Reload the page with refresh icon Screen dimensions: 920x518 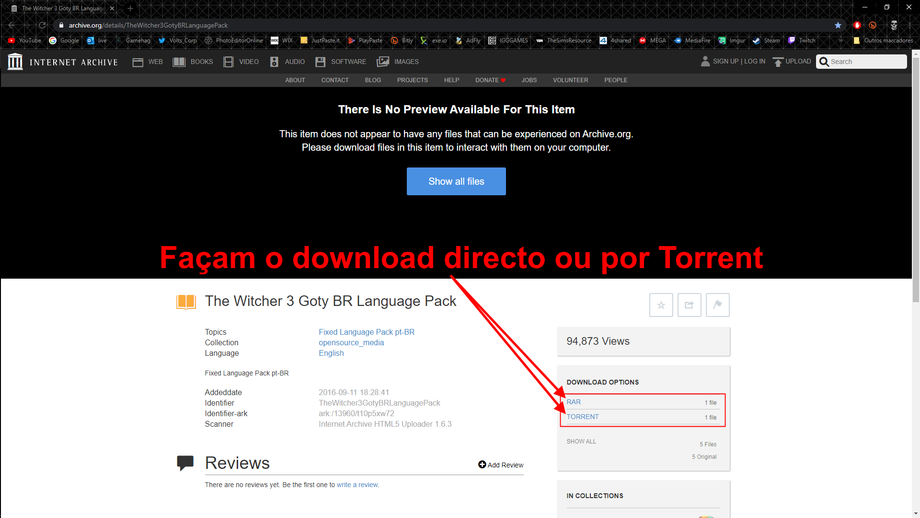[42, 25]
